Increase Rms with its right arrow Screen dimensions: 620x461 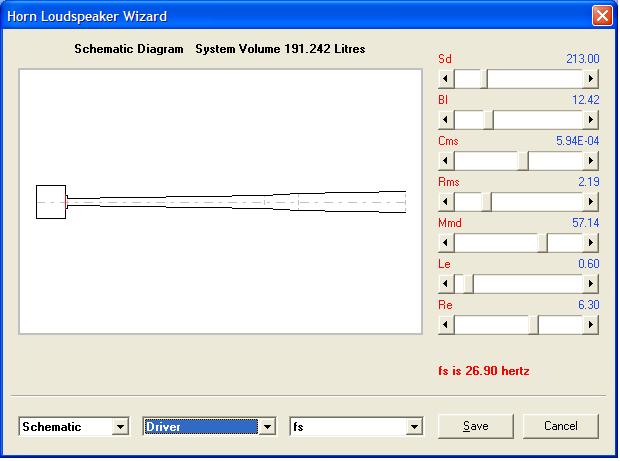click(x=590, y=202)
